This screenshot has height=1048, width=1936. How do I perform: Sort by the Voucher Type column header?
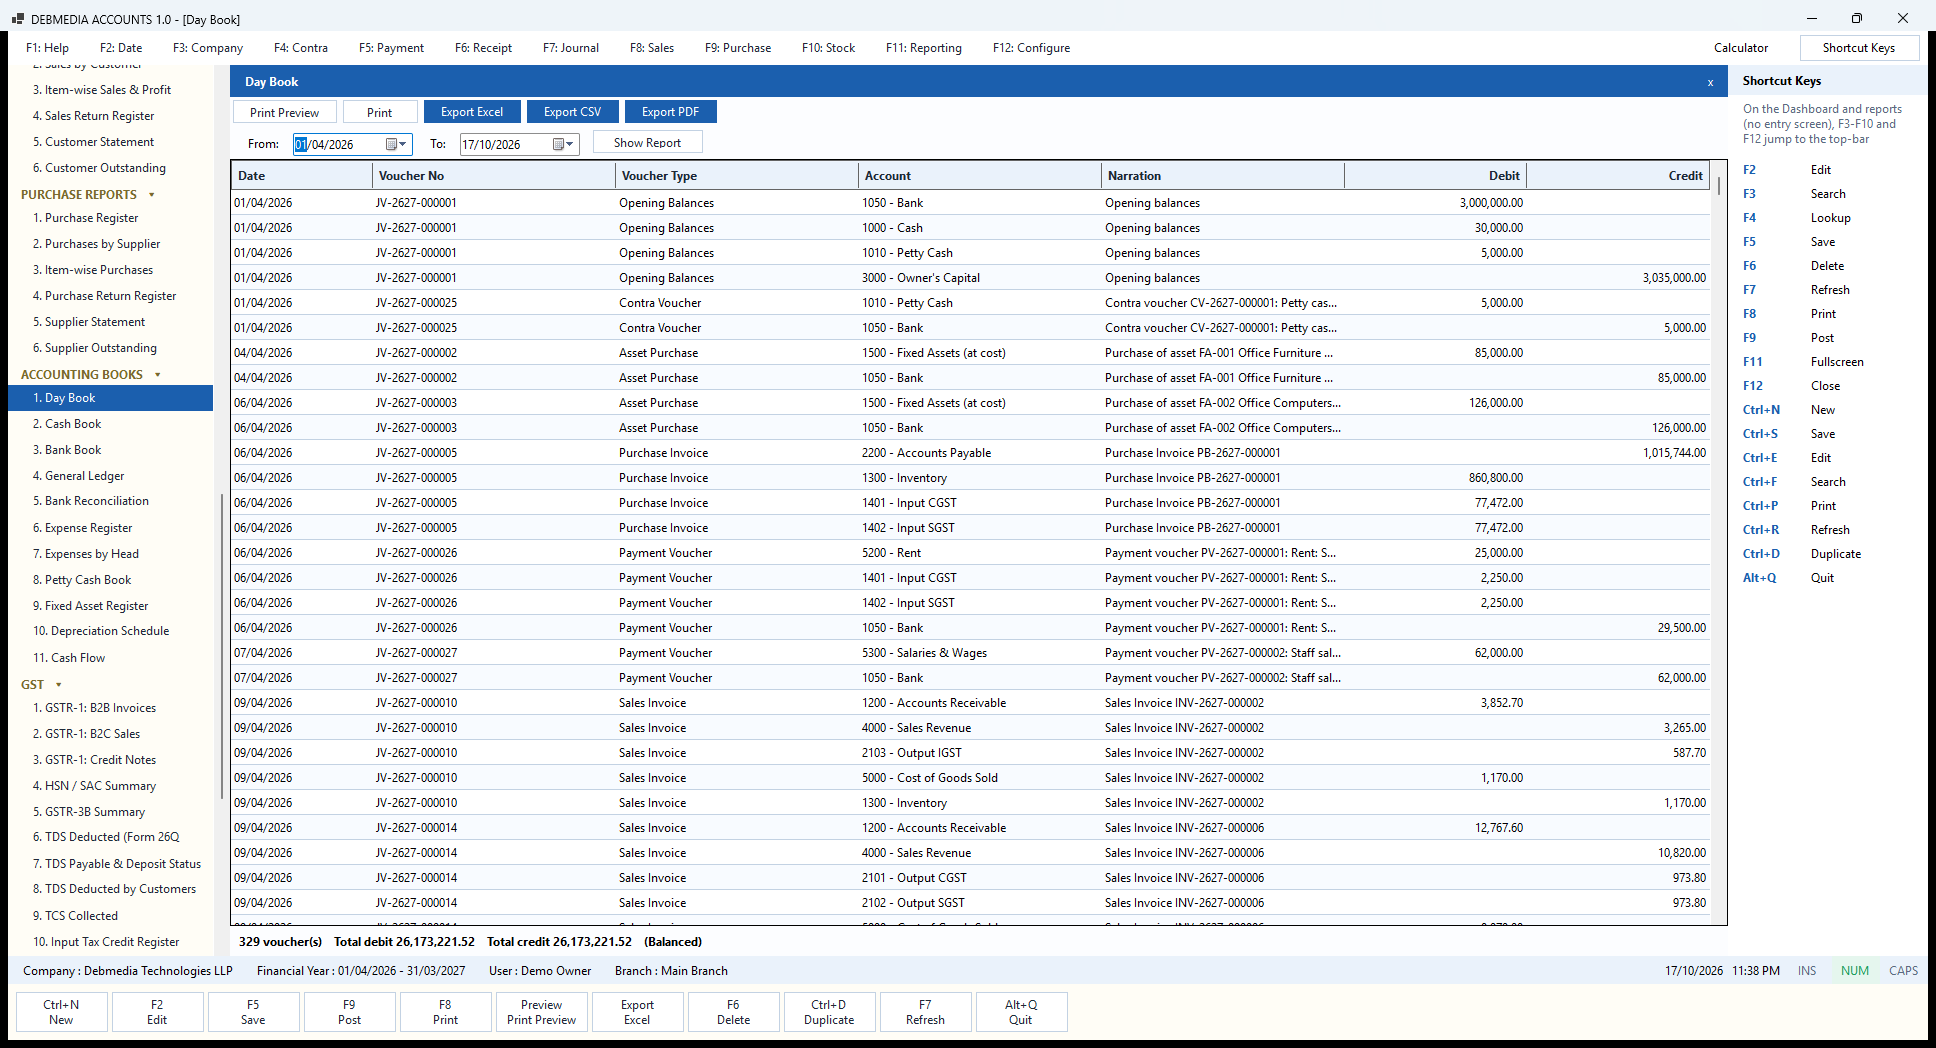point(736,176)
